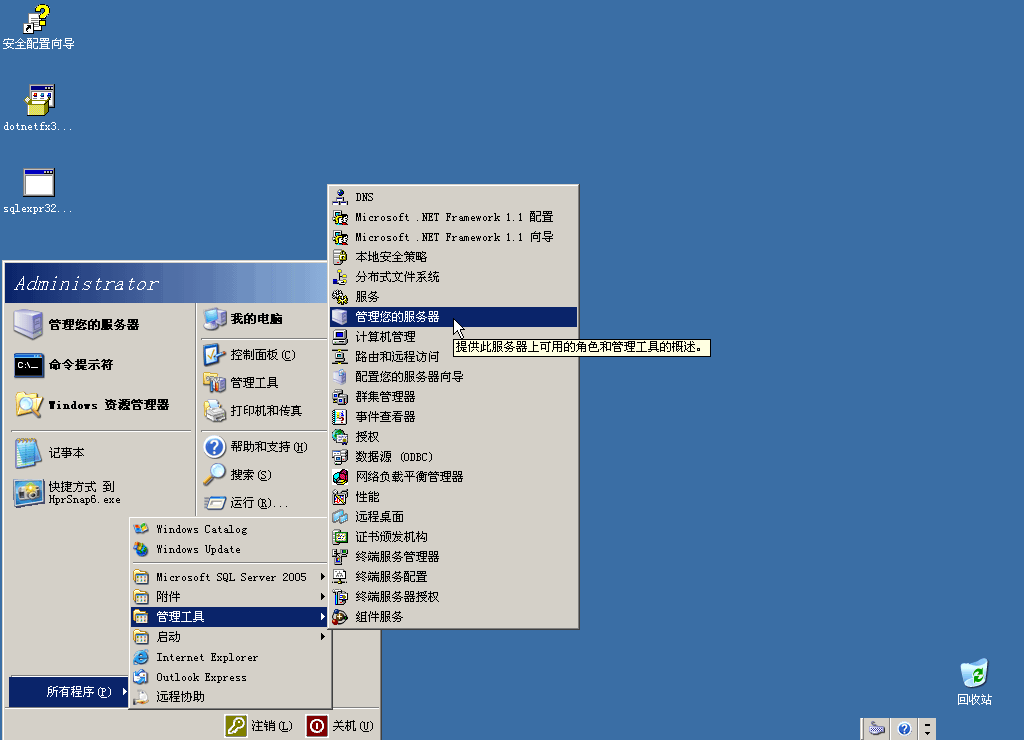Viewport: 1024px width, 740px height.
Task: Open 网络负载平衡管理器 icon
Action: coord(340,477)
